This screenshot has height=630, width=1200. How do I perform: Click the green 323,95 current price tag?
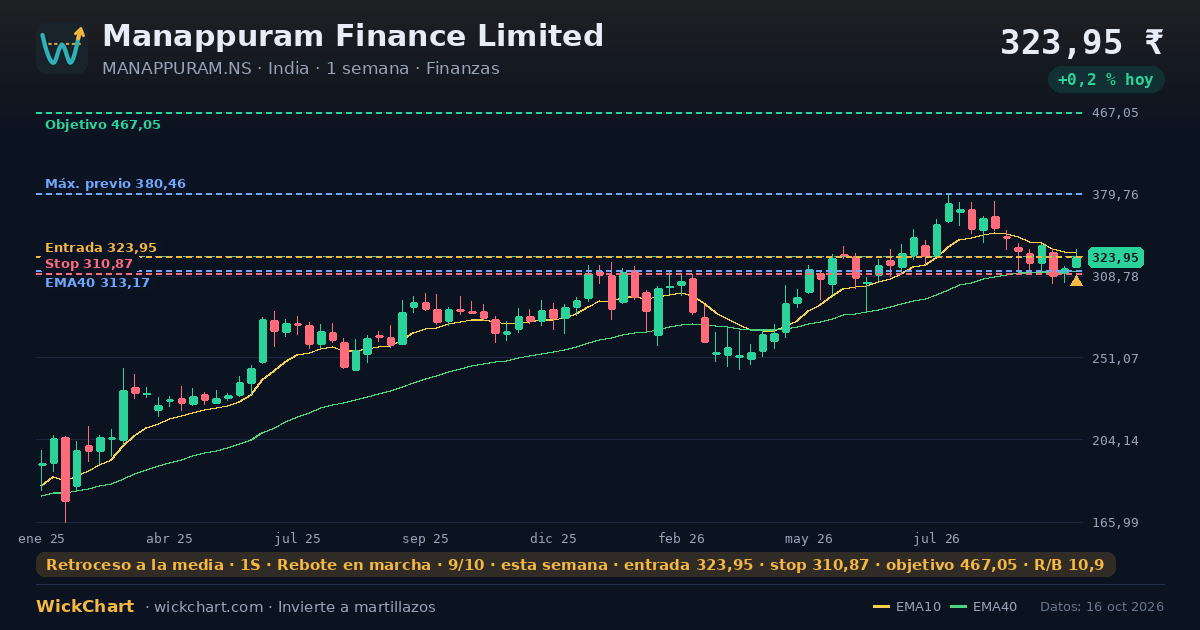[1115, 258]
